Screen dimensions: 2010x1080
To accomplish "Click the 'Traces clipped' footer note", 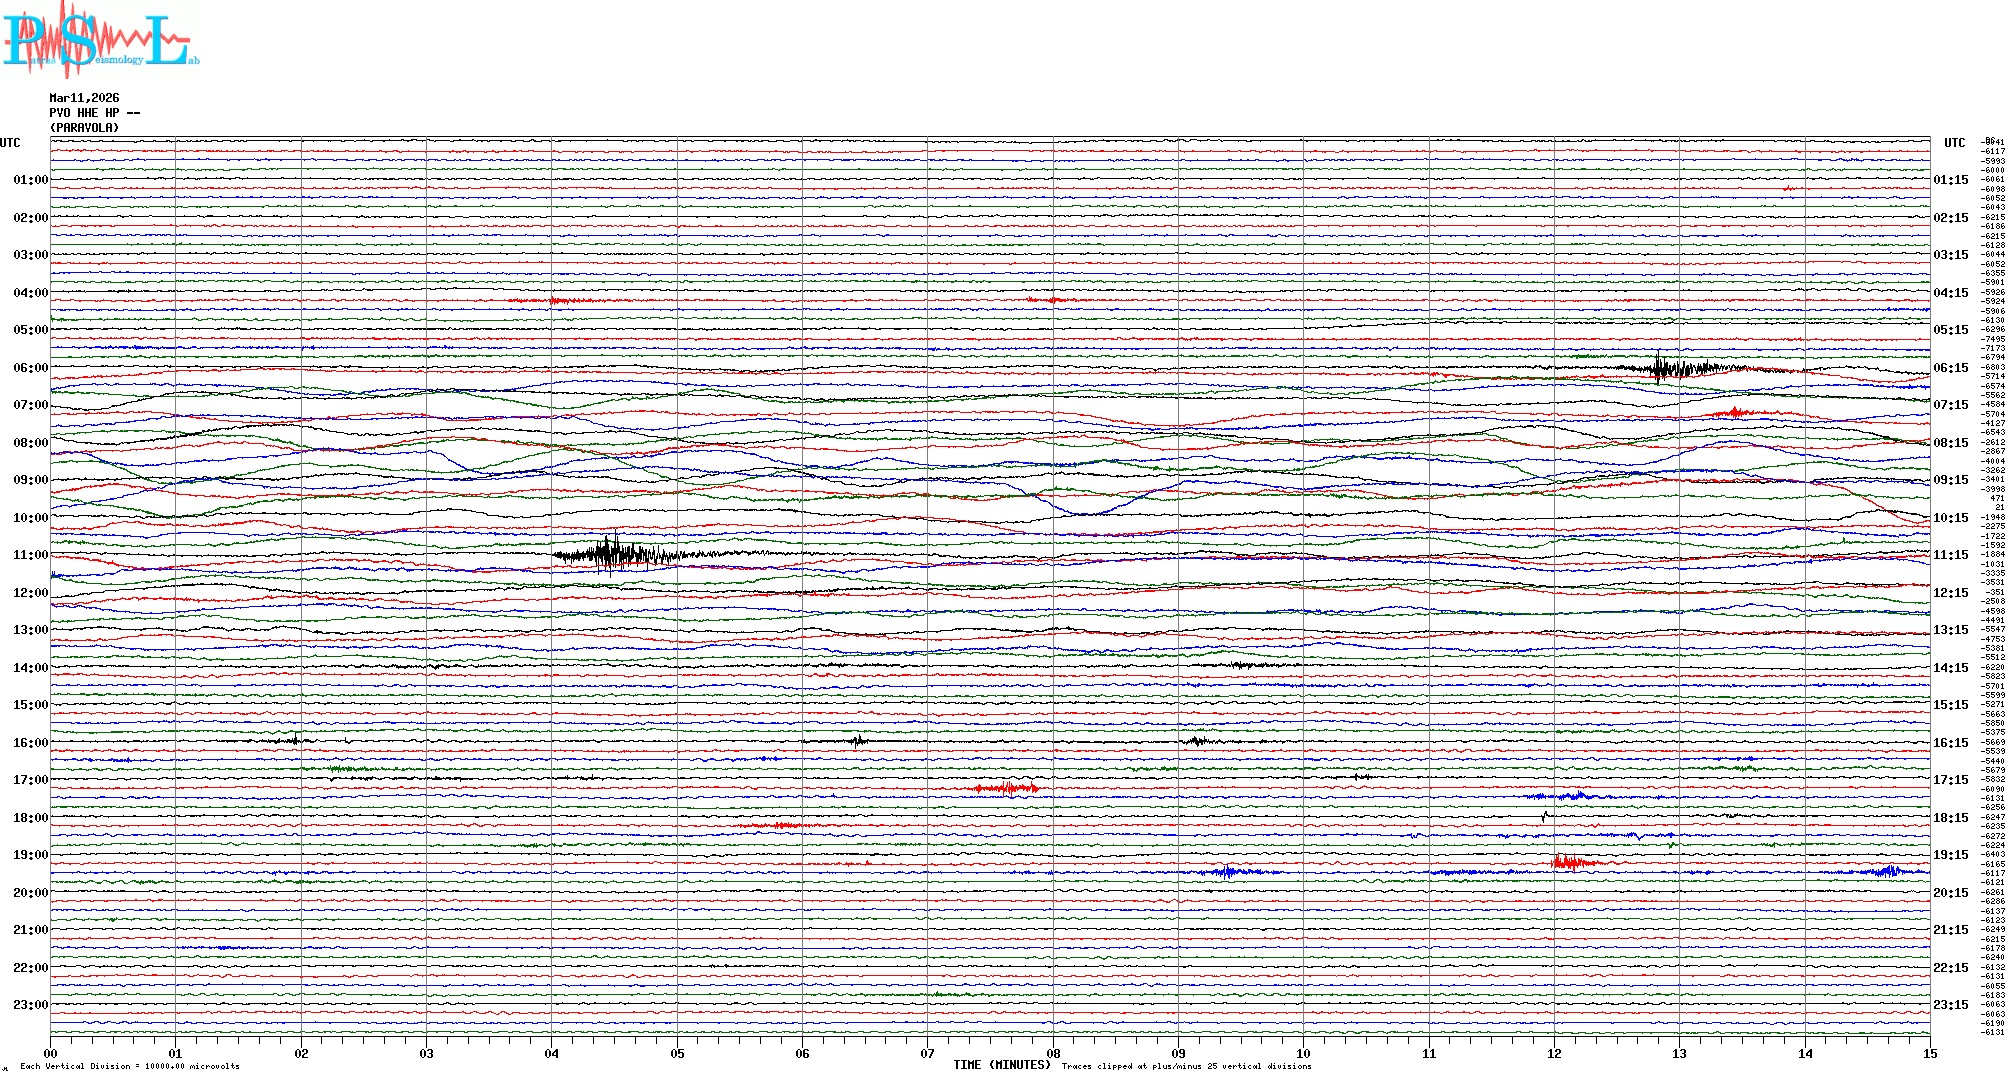I will click(x=1186, y=1066).
